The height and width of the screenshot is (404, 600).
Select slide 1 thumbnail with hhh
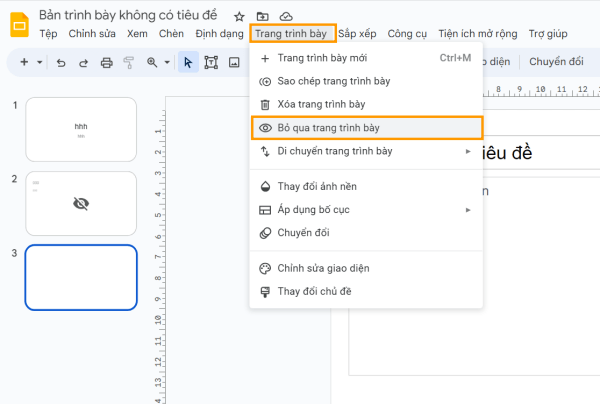click(x=81, y=129)
